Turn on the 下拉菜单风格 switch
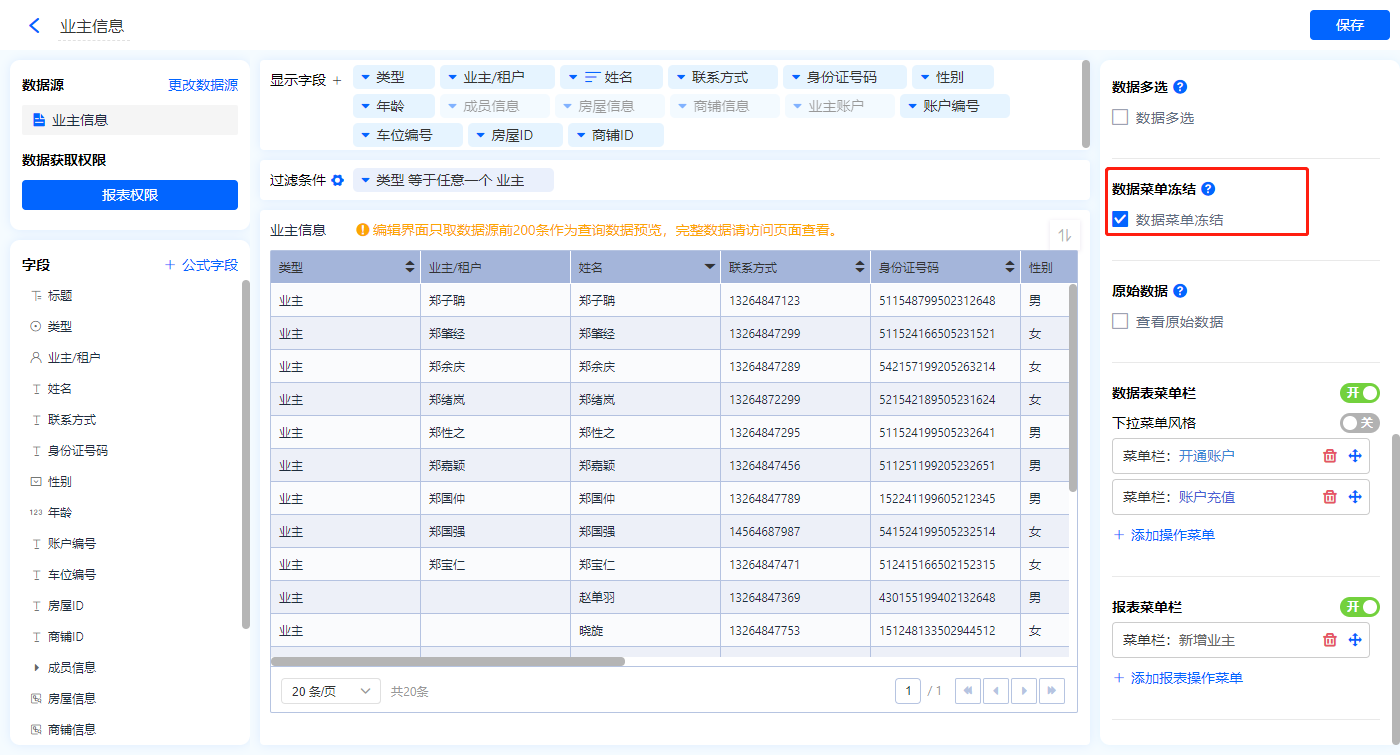The width and height of the screenshot is (1400, 755). [1359, 423]
